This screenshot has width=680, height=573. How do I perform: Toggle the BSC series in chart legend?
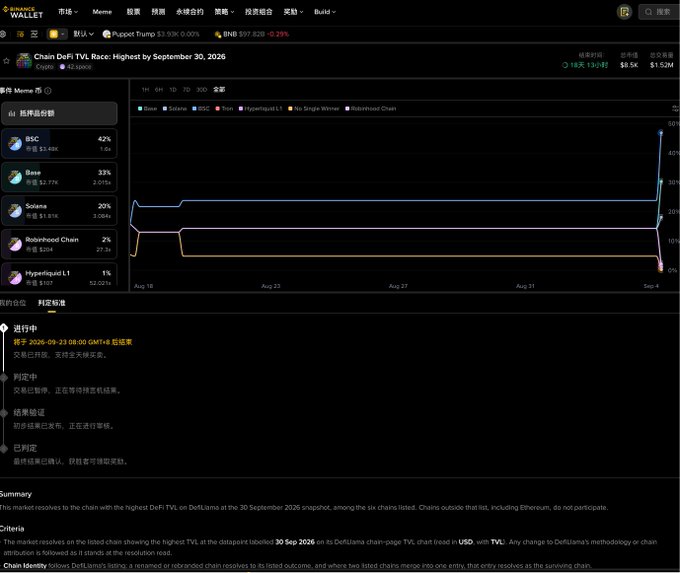[x=201, y=108]
